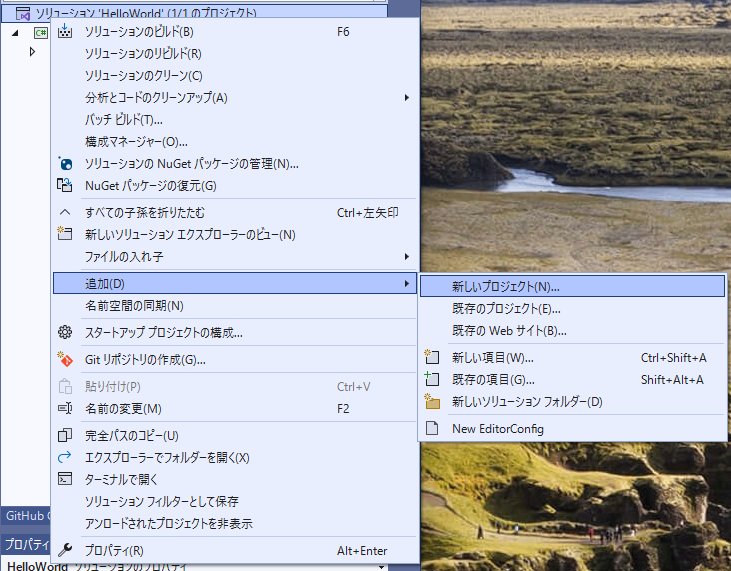Select the ソリューション 'HelloWorld' tree row
Screen dimensions: 731x571
(x=195, y=14)
